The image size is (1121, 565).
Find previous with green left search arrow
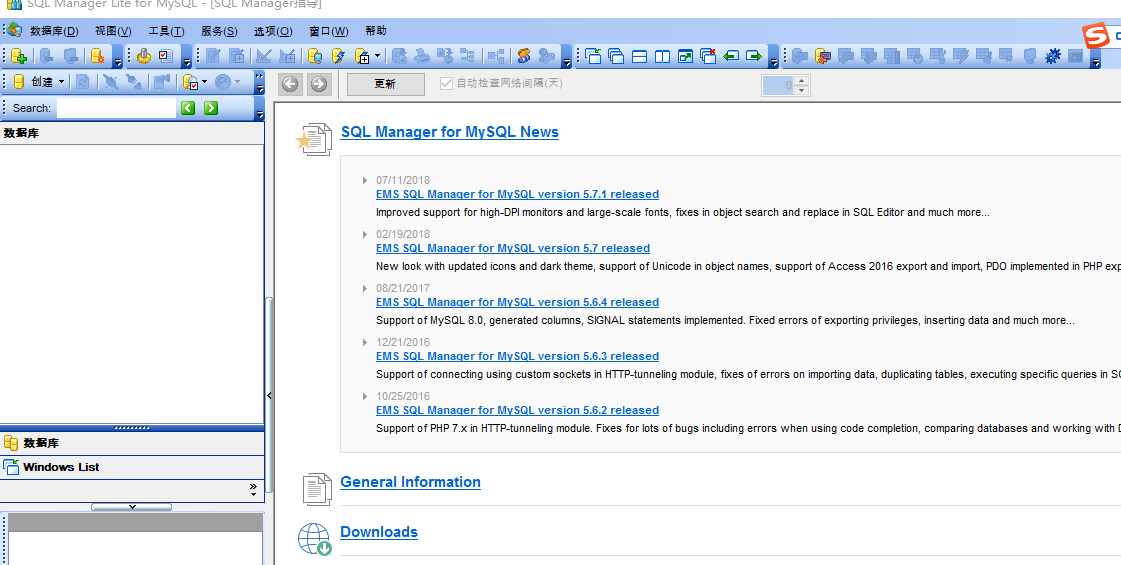188,108
